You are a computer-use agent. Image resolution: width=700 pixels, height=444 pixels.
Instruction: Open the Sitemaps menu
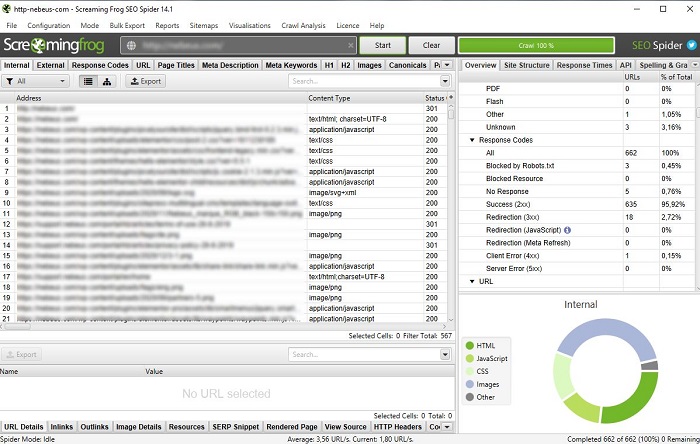click(204, 25)
